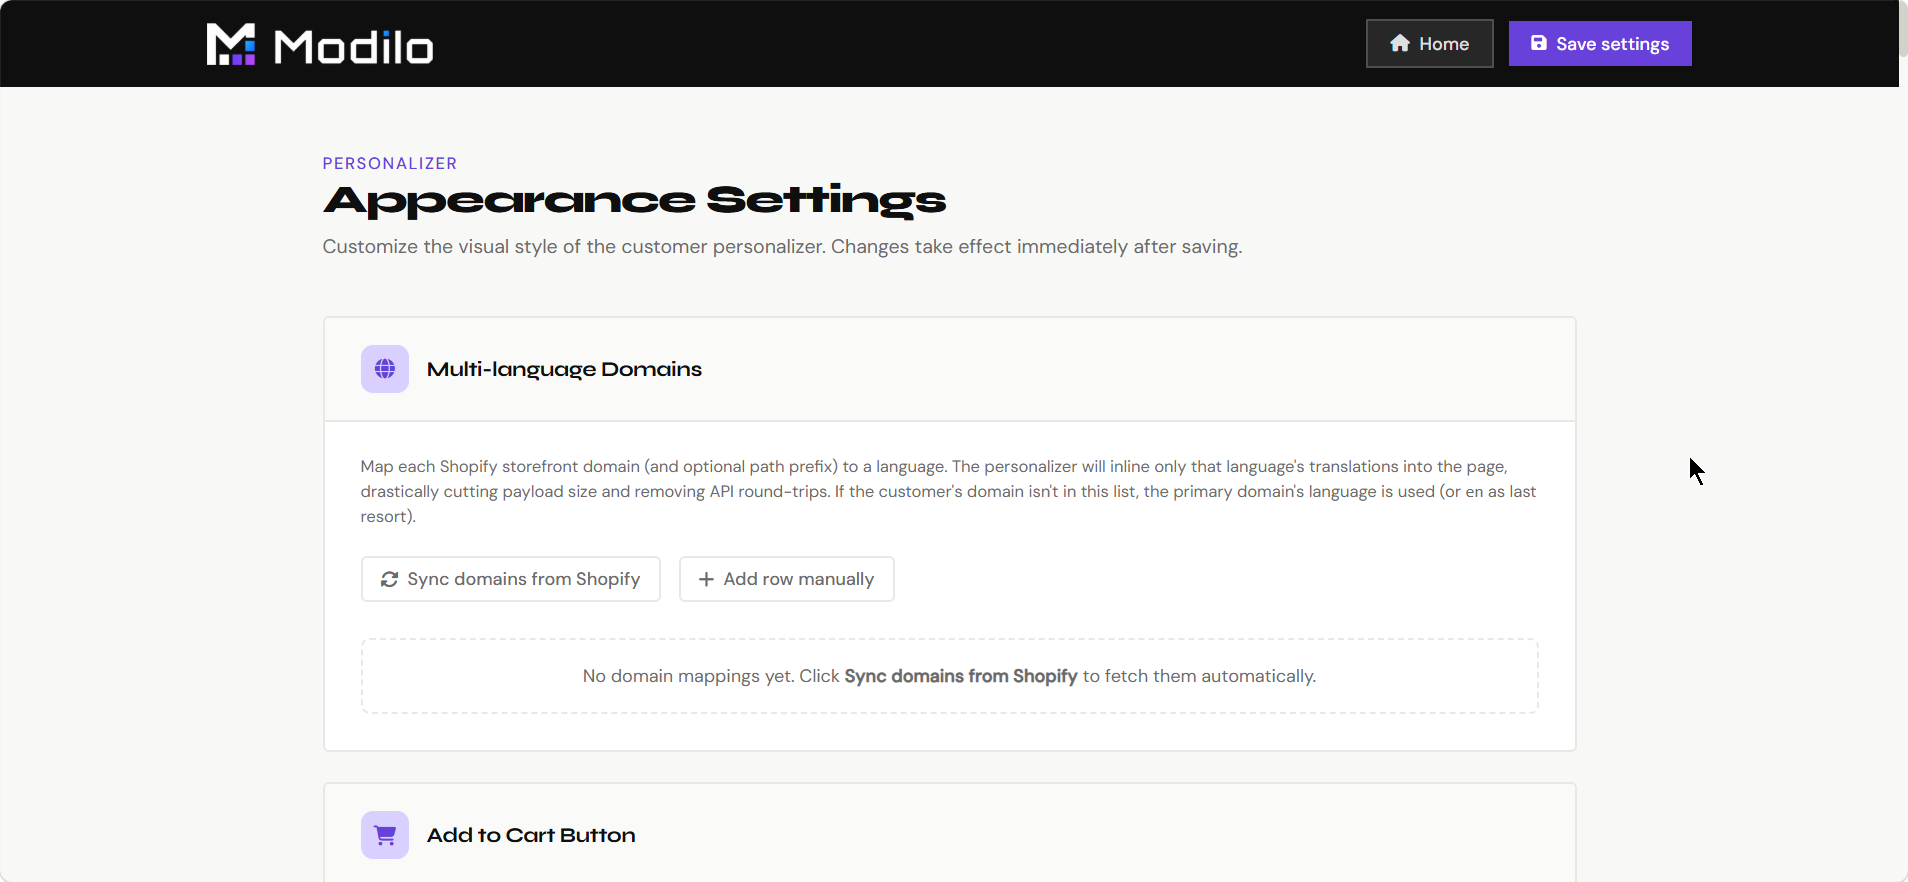Click the house icon in Home button
The image size is (1908, 882).
[1400, 43]
